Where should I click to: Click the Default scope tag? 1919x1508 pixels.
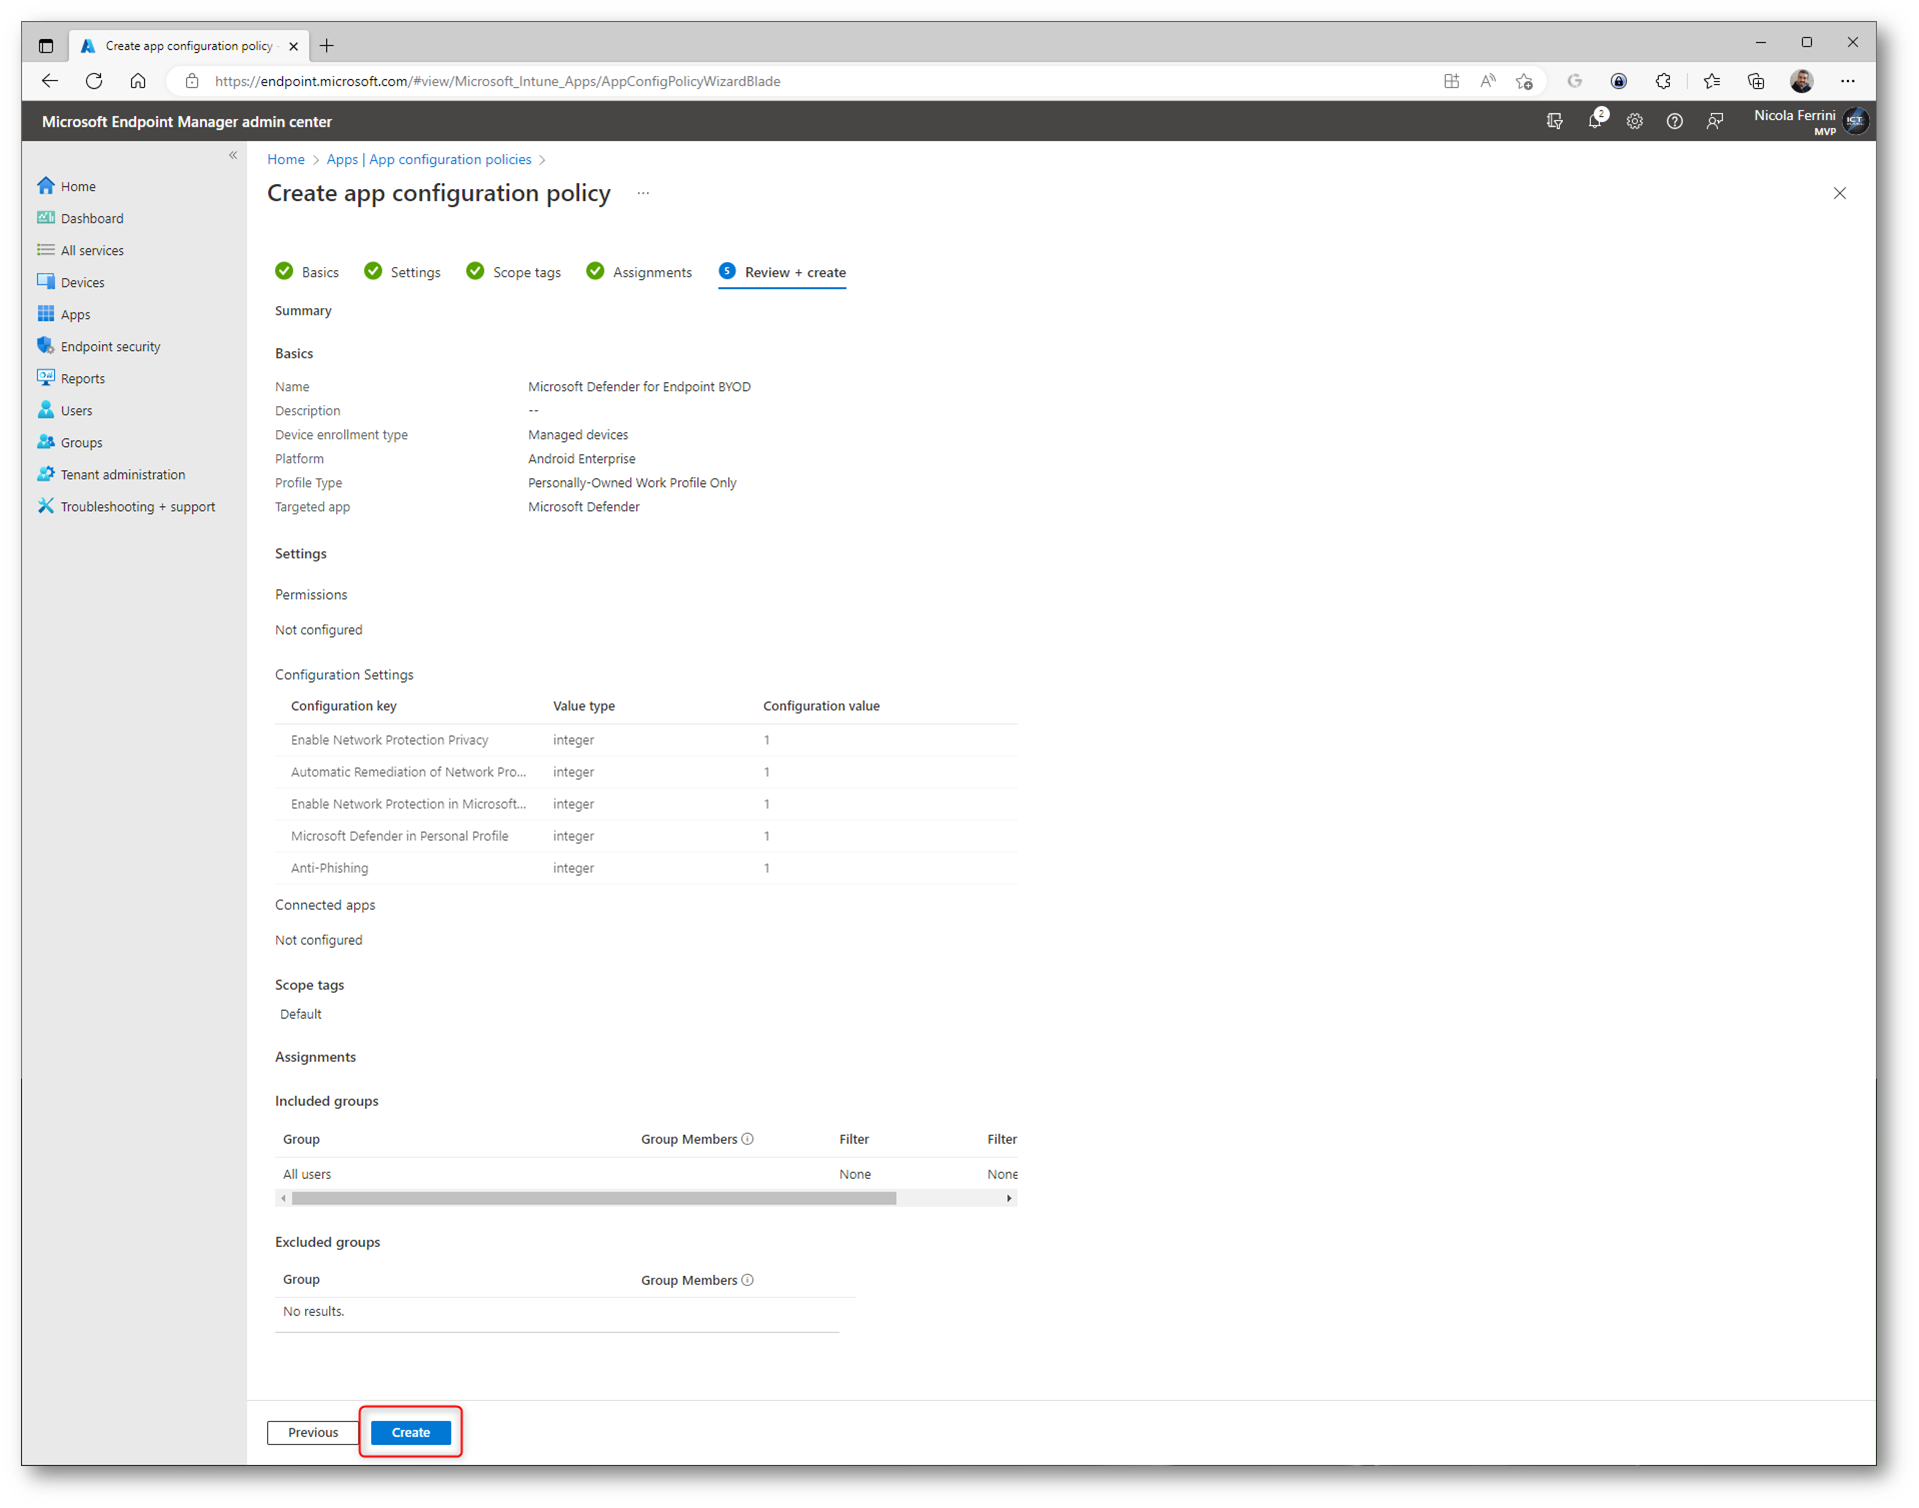click(x=300, y=1014)
